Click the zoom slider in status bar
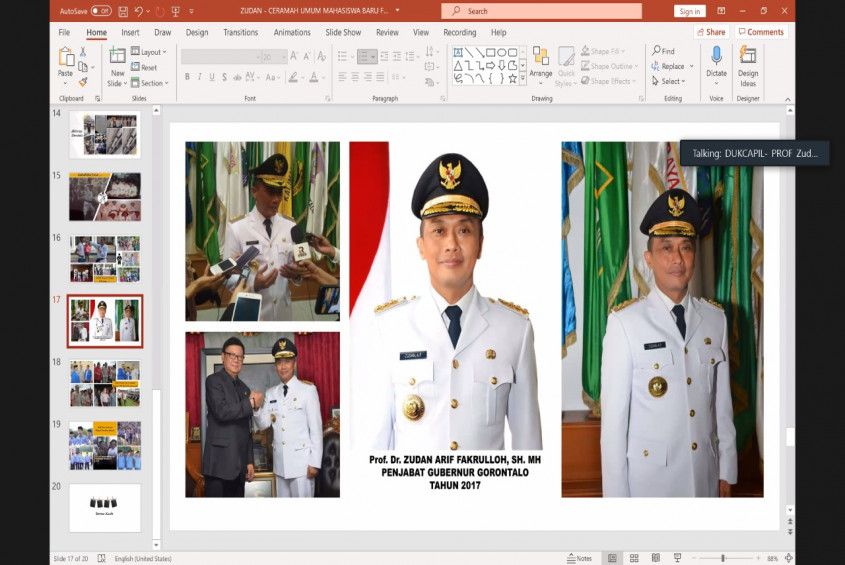Viewport: 845px width, 565px height. pyautogui.click(x=723, y=558)
